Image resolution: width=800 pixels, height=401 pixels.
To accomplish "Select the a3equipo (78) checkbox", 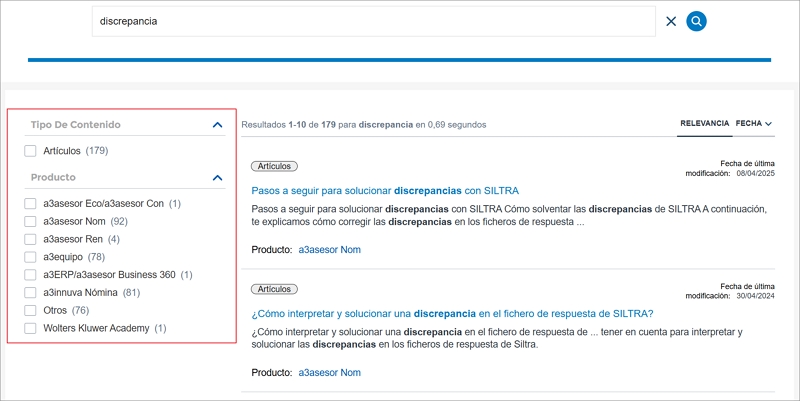I will (x=30, y=257).
